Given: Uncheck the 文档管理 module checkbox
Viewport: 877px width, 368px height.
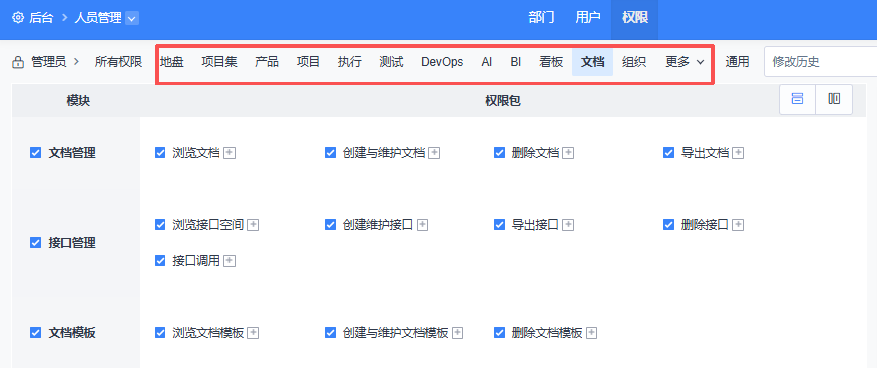Looking at the screenshot, I should 35,153.
